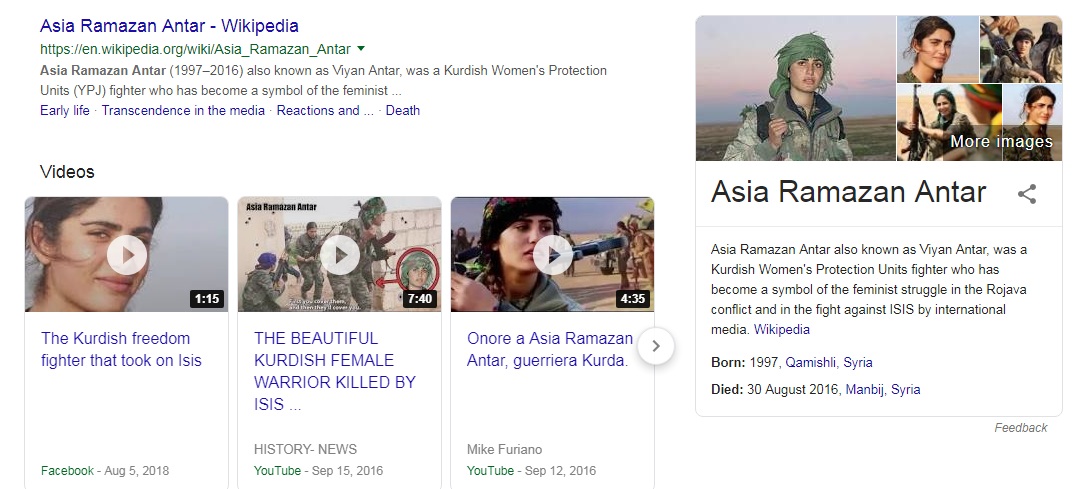Click the Facebook source label

pyautogui.click(x=67, y=470)
